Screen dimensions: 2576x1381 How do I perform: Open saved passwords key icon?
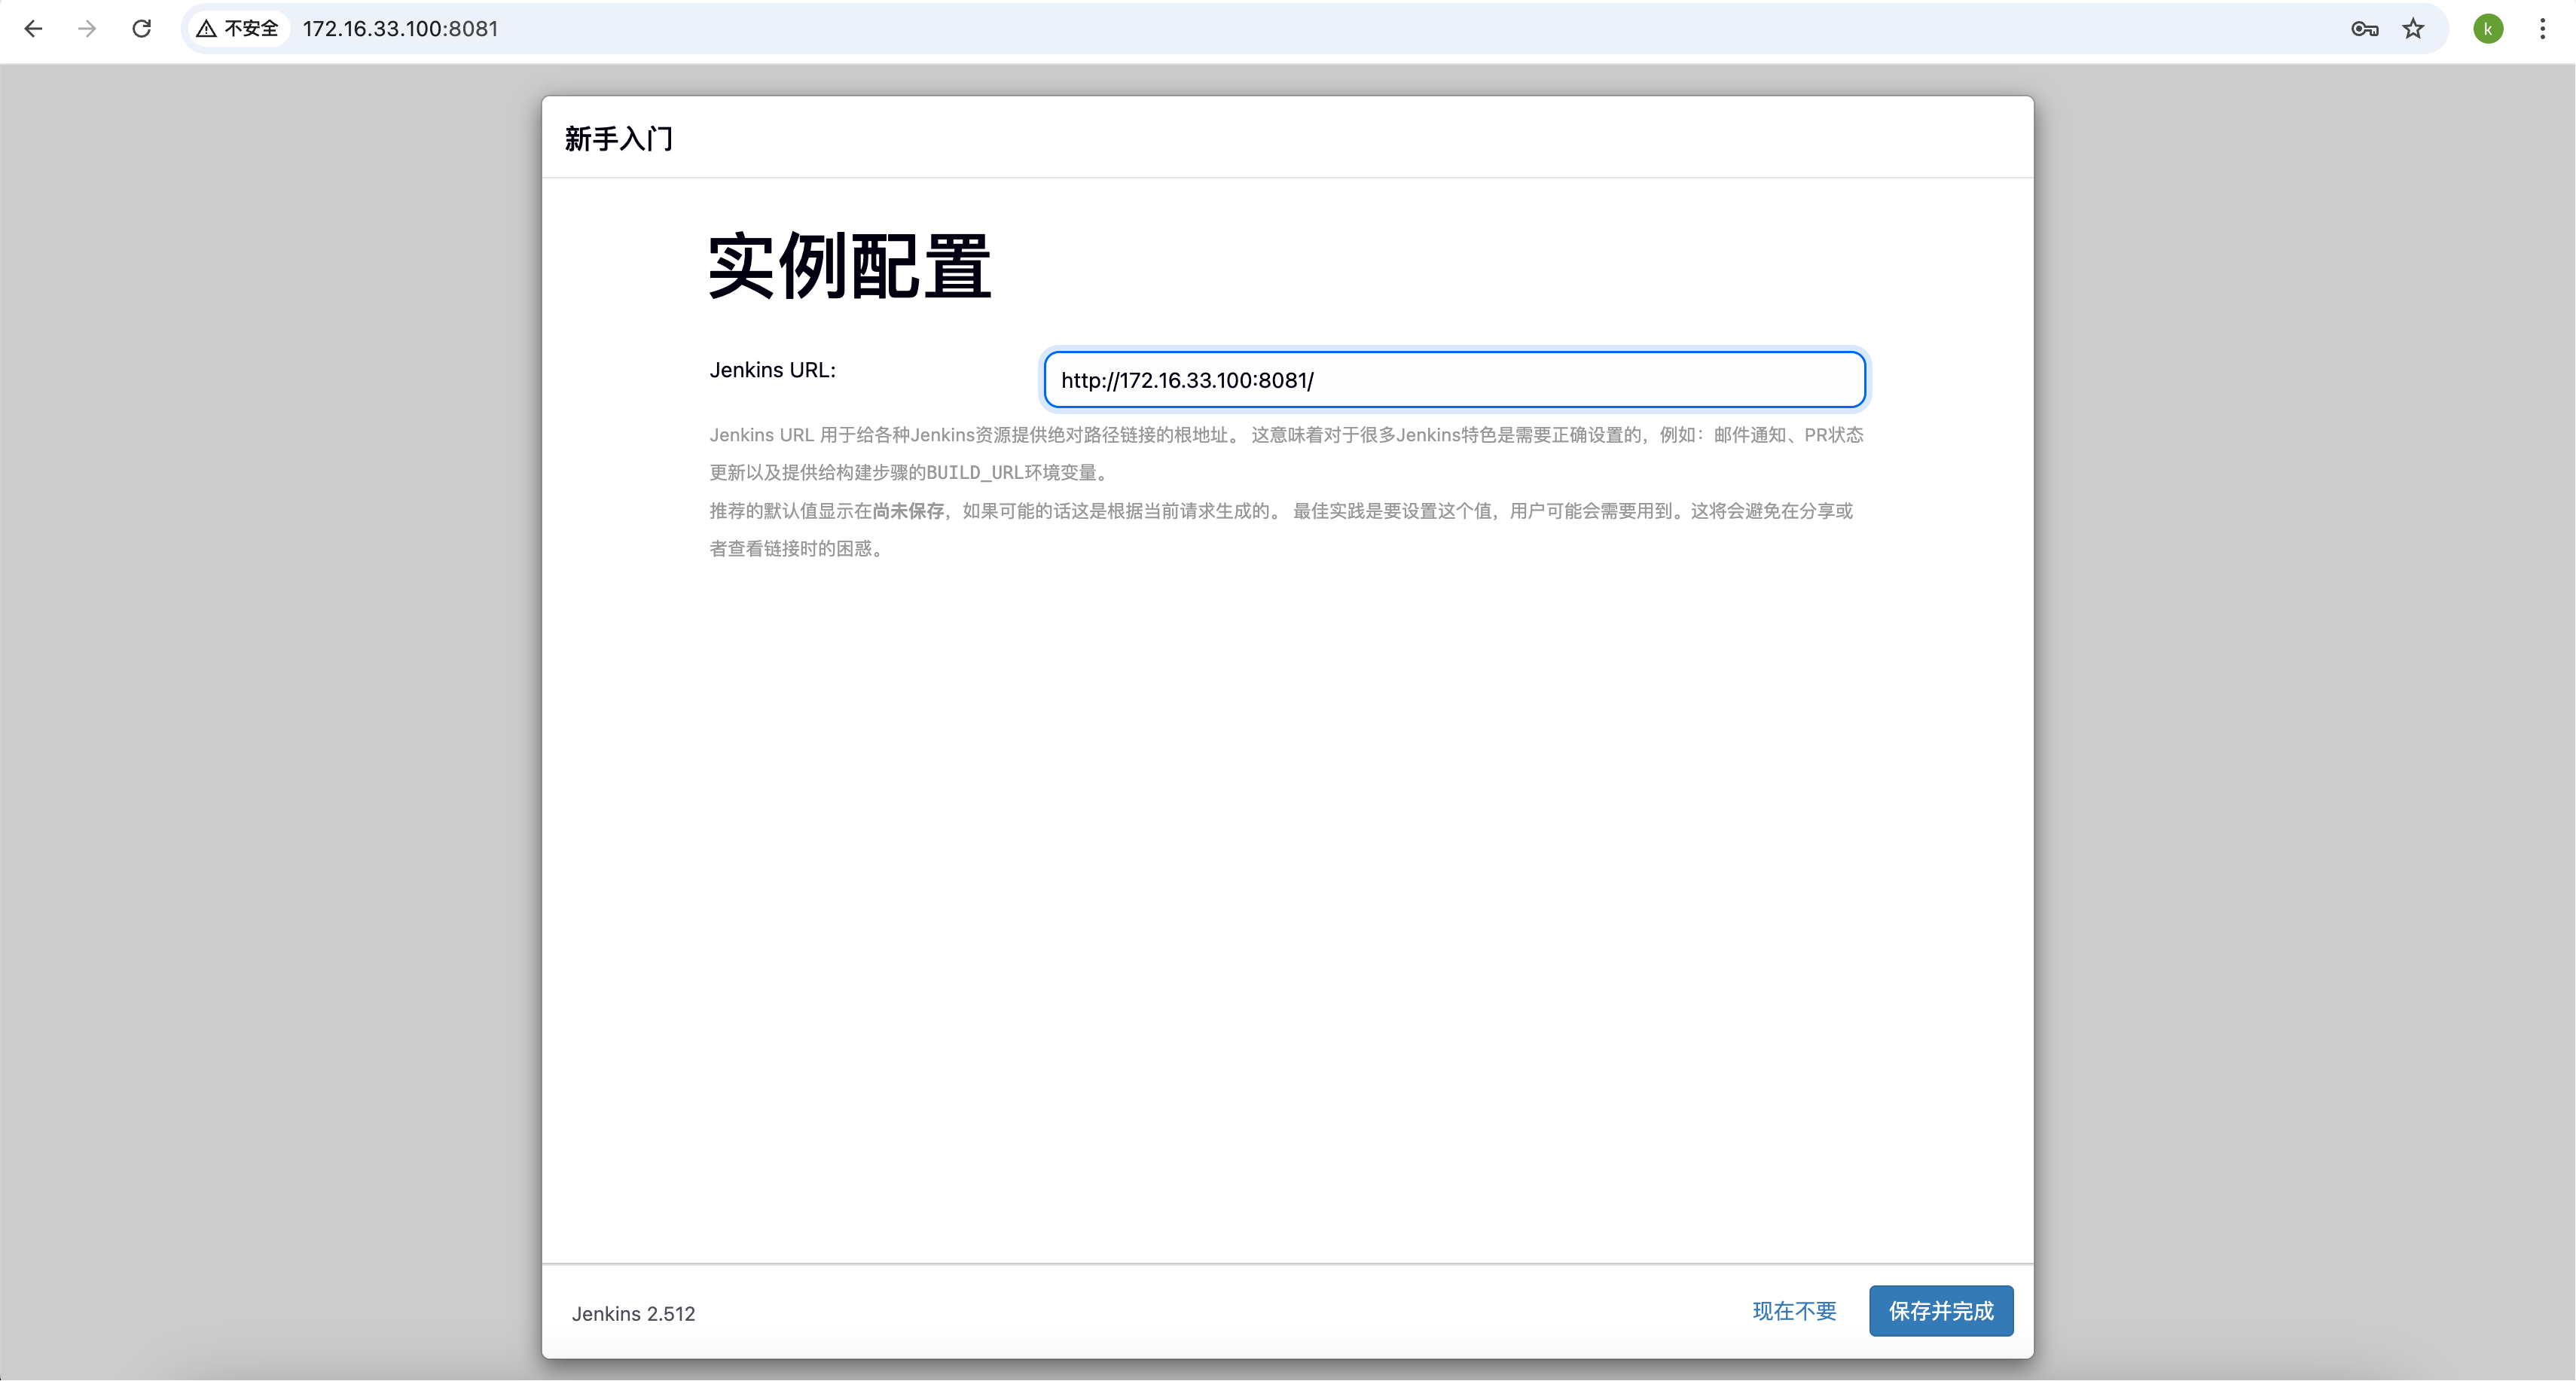(2364, 29)
